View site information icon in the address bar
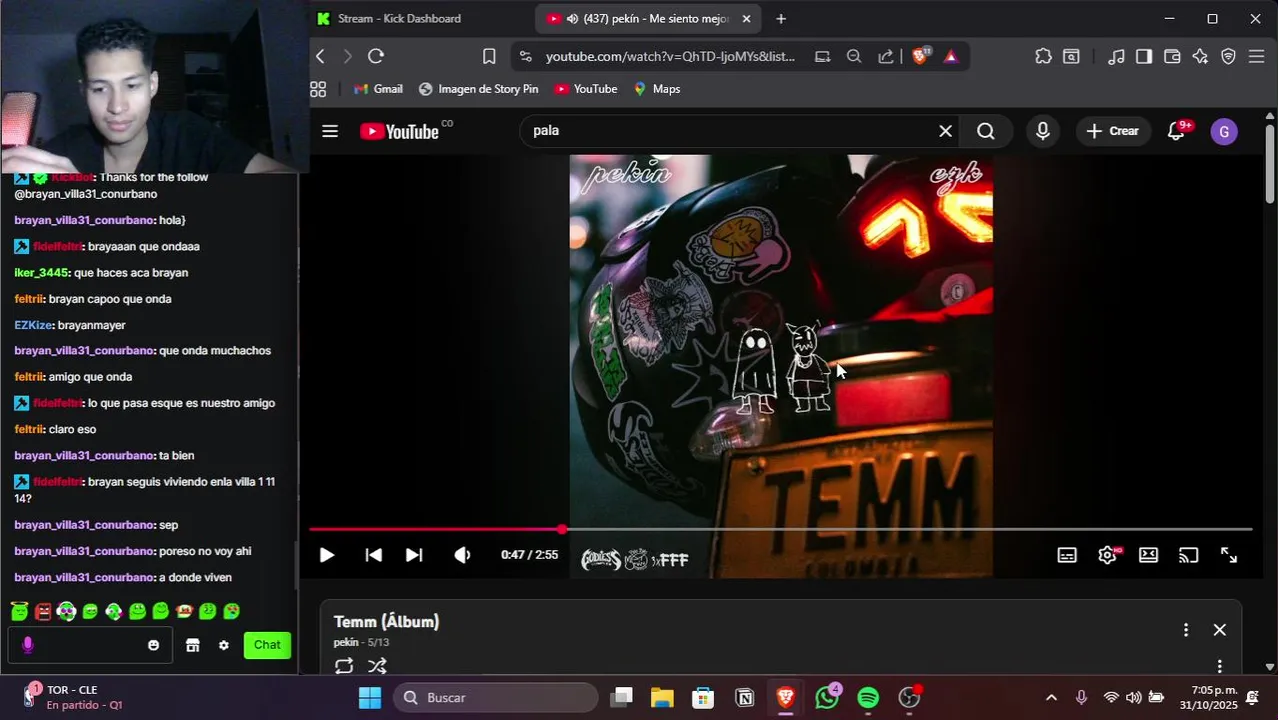Image resolution: width=1278 pixels, height=720 pixels. pos(526,56)
